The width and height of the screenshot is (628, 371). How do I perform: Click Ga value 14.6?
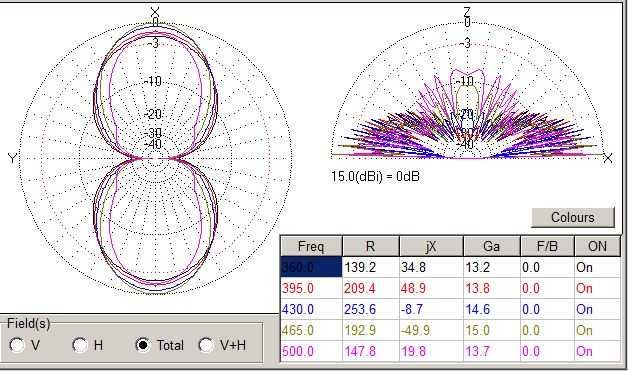pyautogui.click(x=492, y=309)
